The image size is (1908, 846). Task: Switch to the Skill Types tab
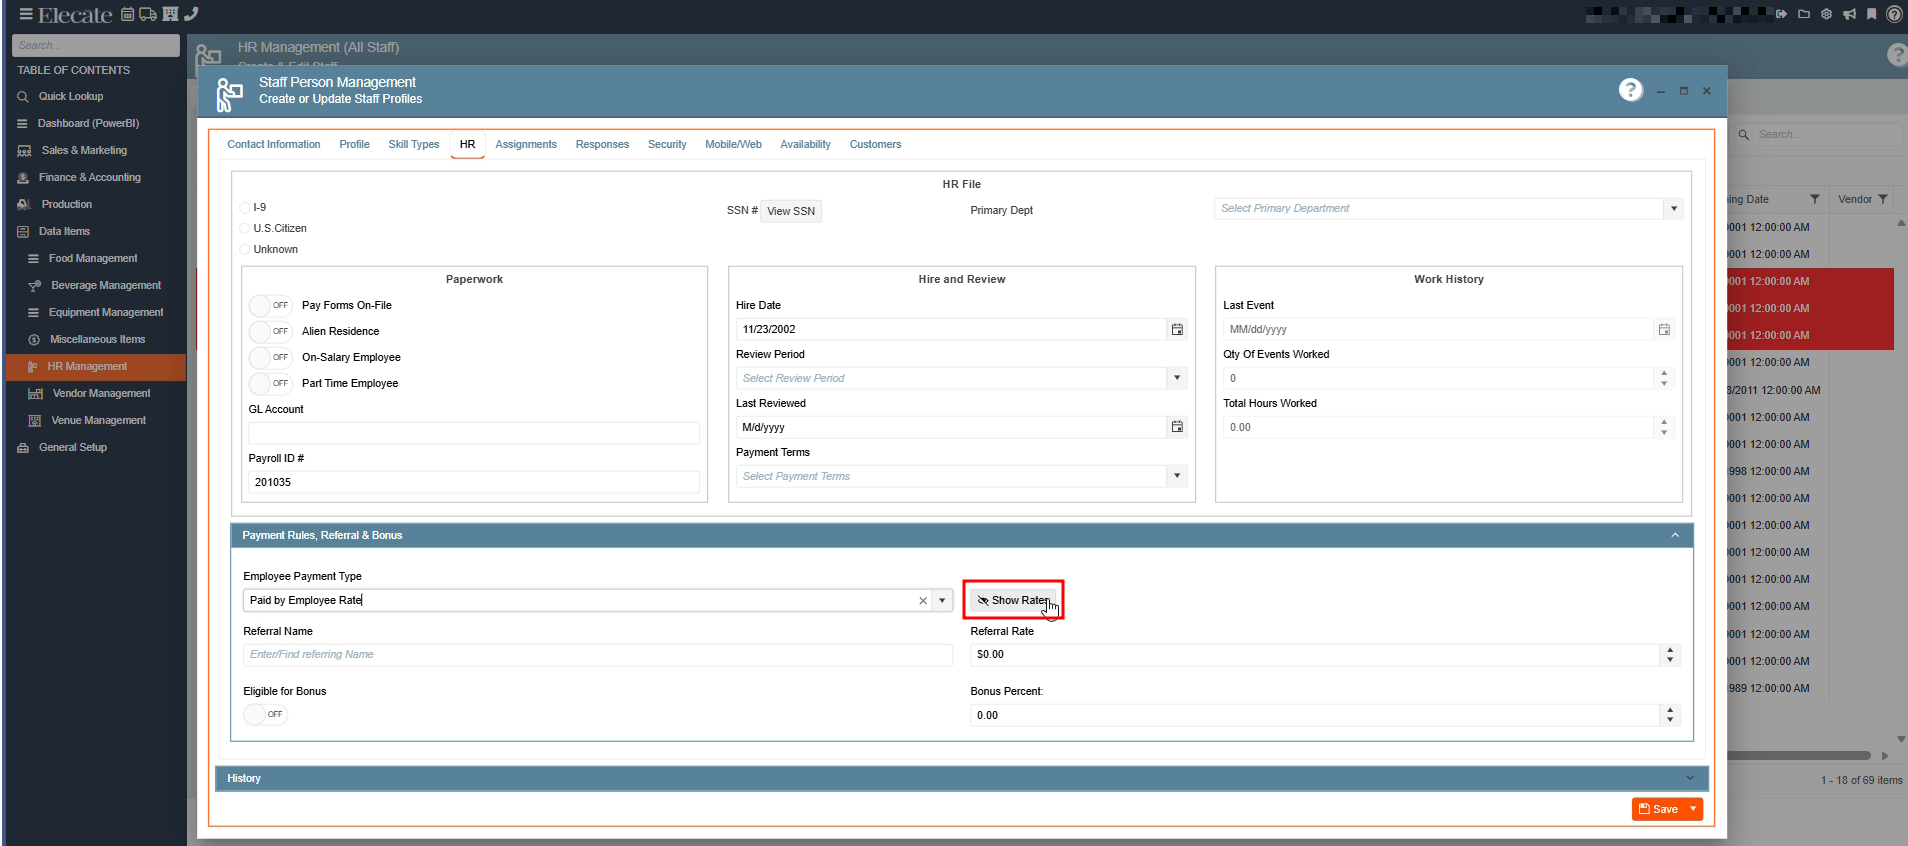coord(413,144)
